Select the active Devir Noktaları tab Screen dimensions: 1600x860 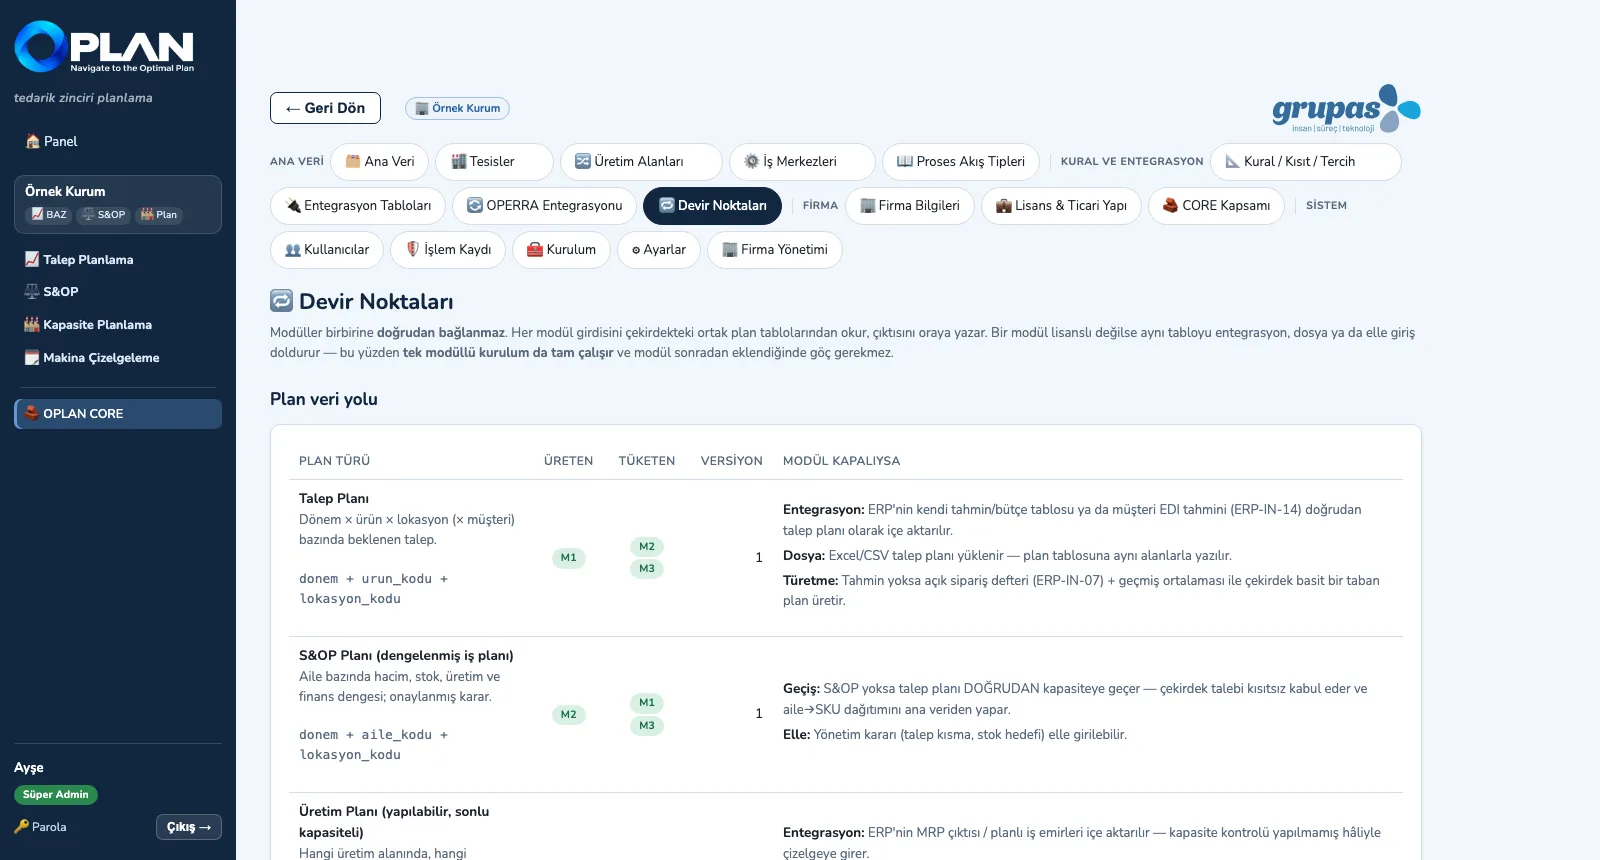click(712, 205)
